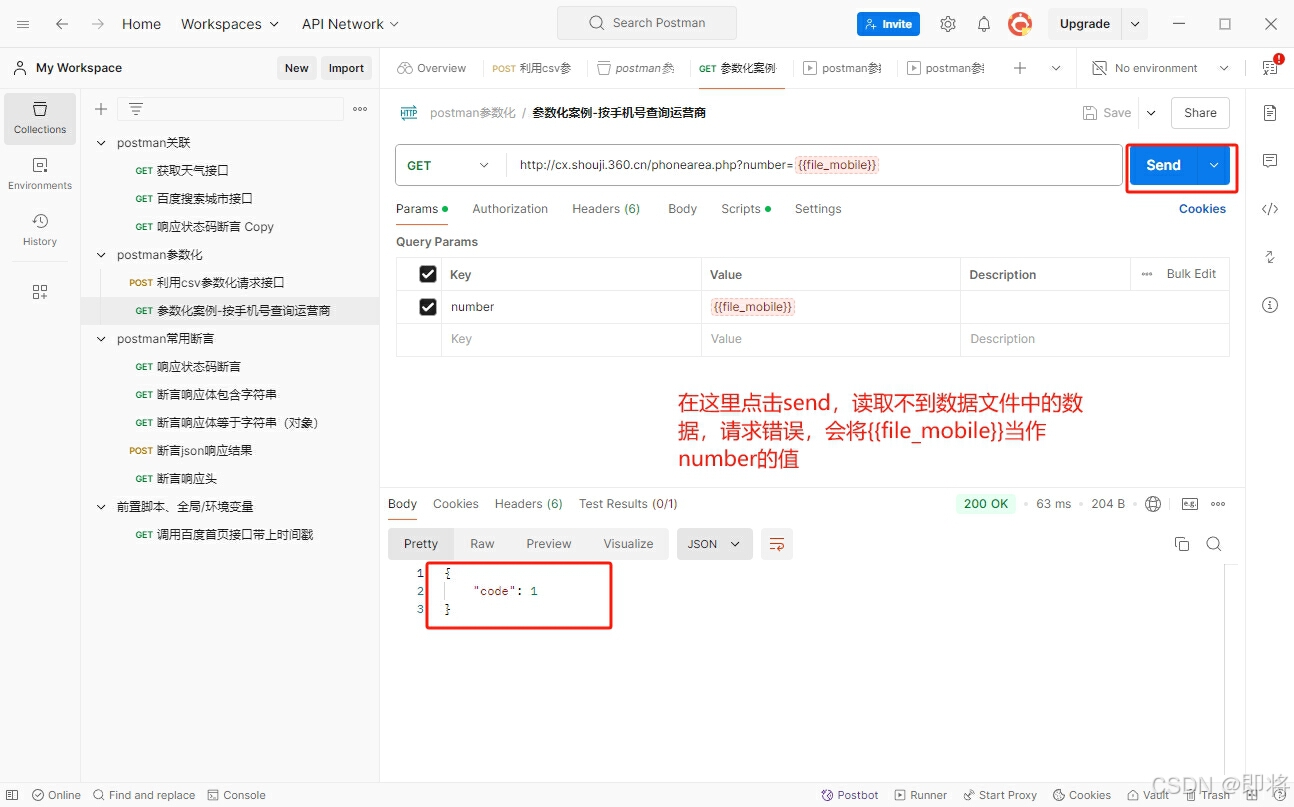
Task: Click the New button
Action: coord(297,68)
